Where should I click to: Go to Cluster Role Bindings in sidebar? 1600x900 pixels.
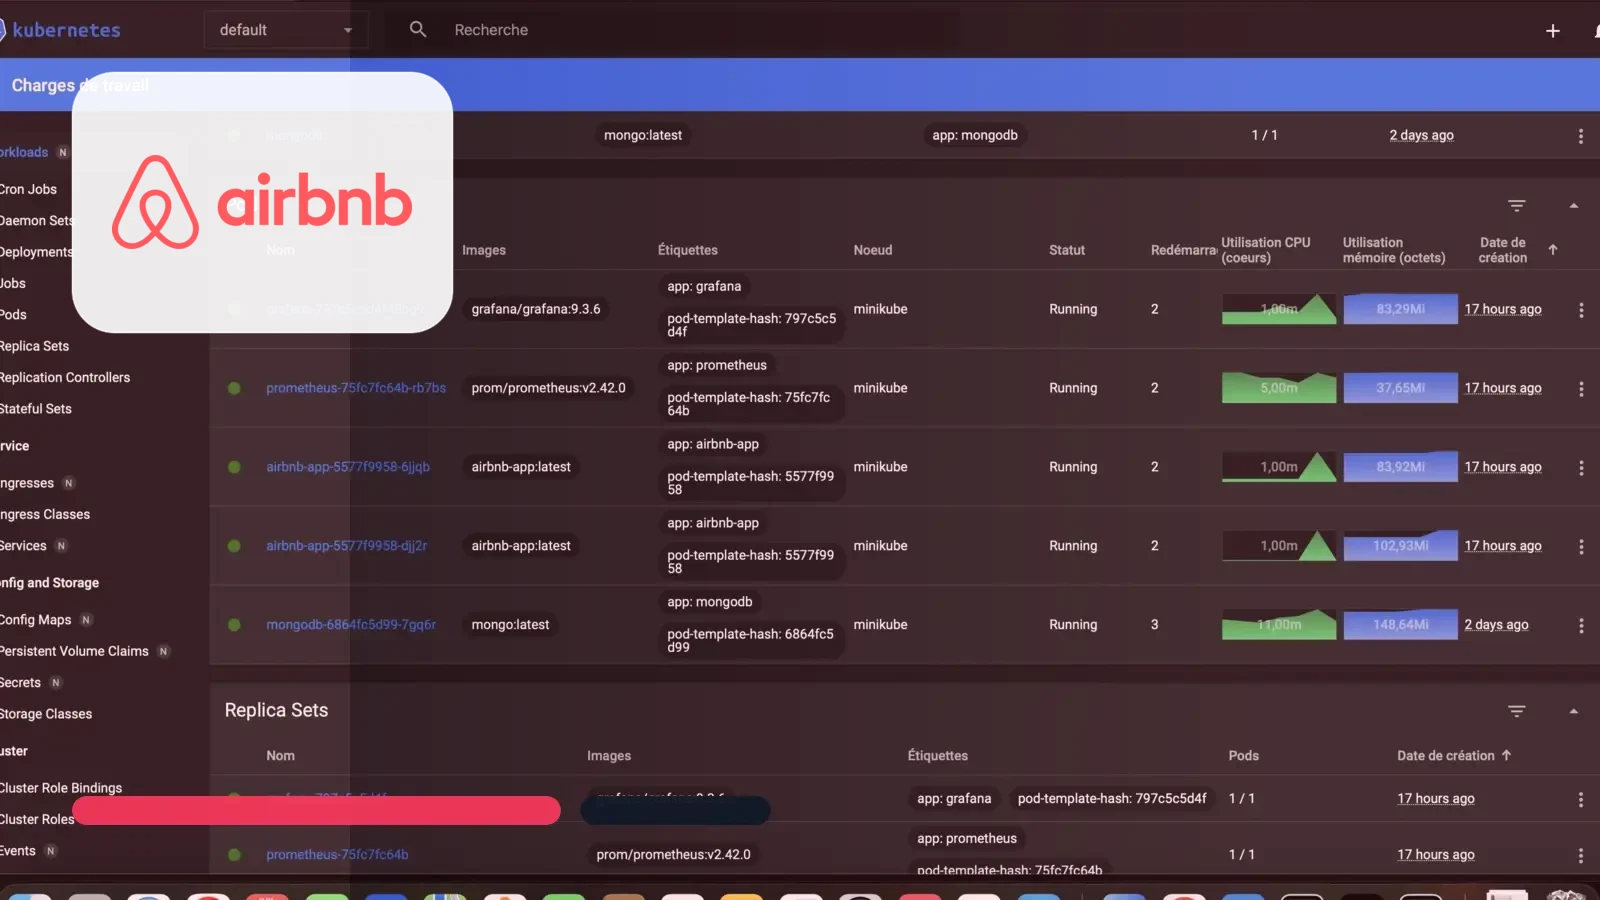(61, 788)
